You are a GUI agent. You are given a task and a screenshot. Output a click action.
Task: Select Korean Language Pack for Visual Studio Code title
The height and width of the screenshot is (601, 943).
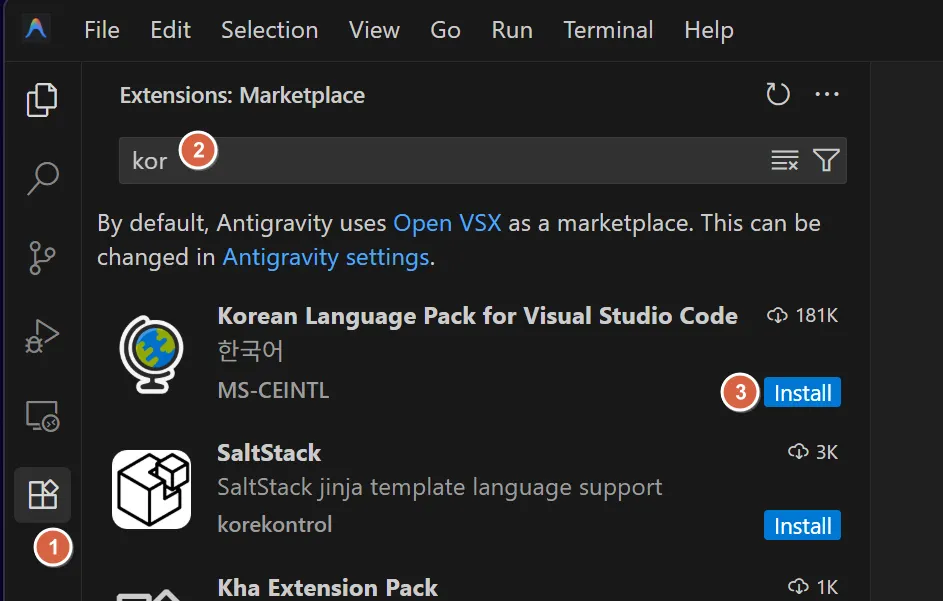point(478,316)
